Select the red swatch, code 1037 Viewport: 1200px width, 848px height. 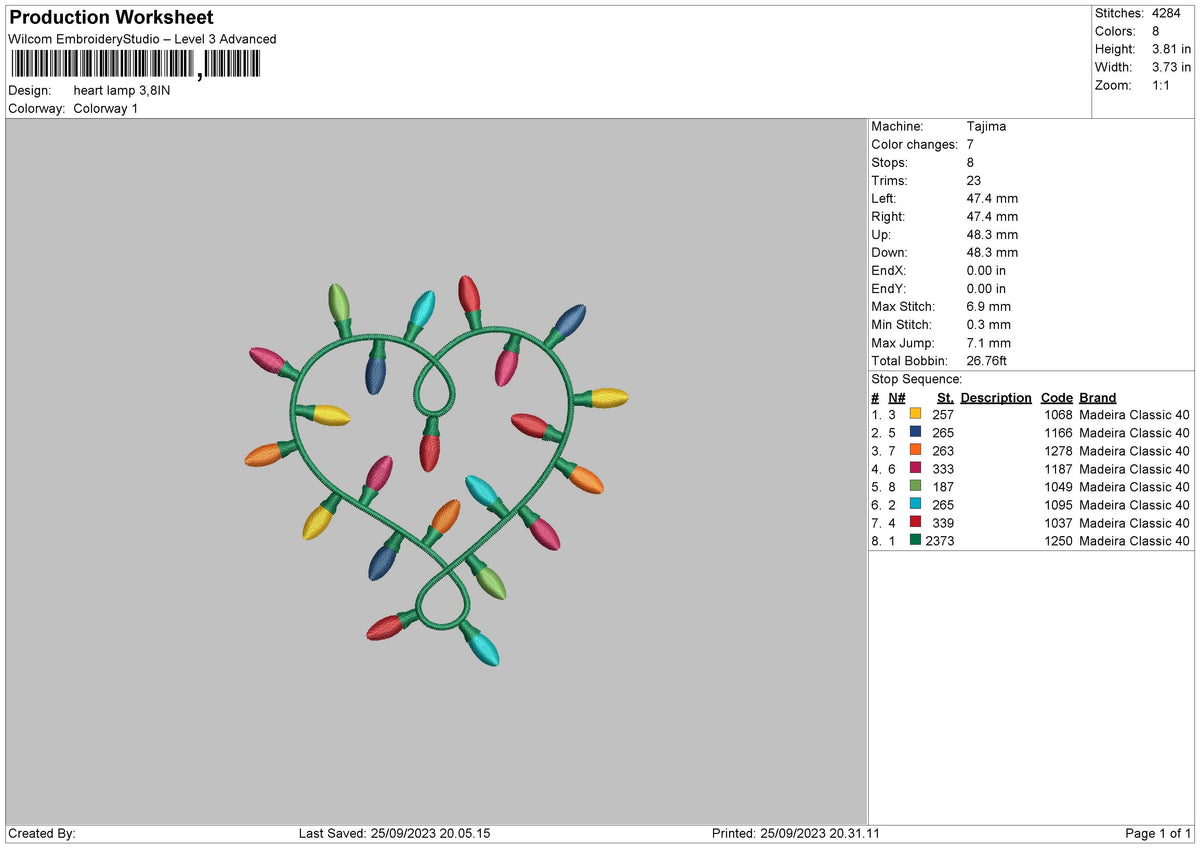[x=915, y=523]
